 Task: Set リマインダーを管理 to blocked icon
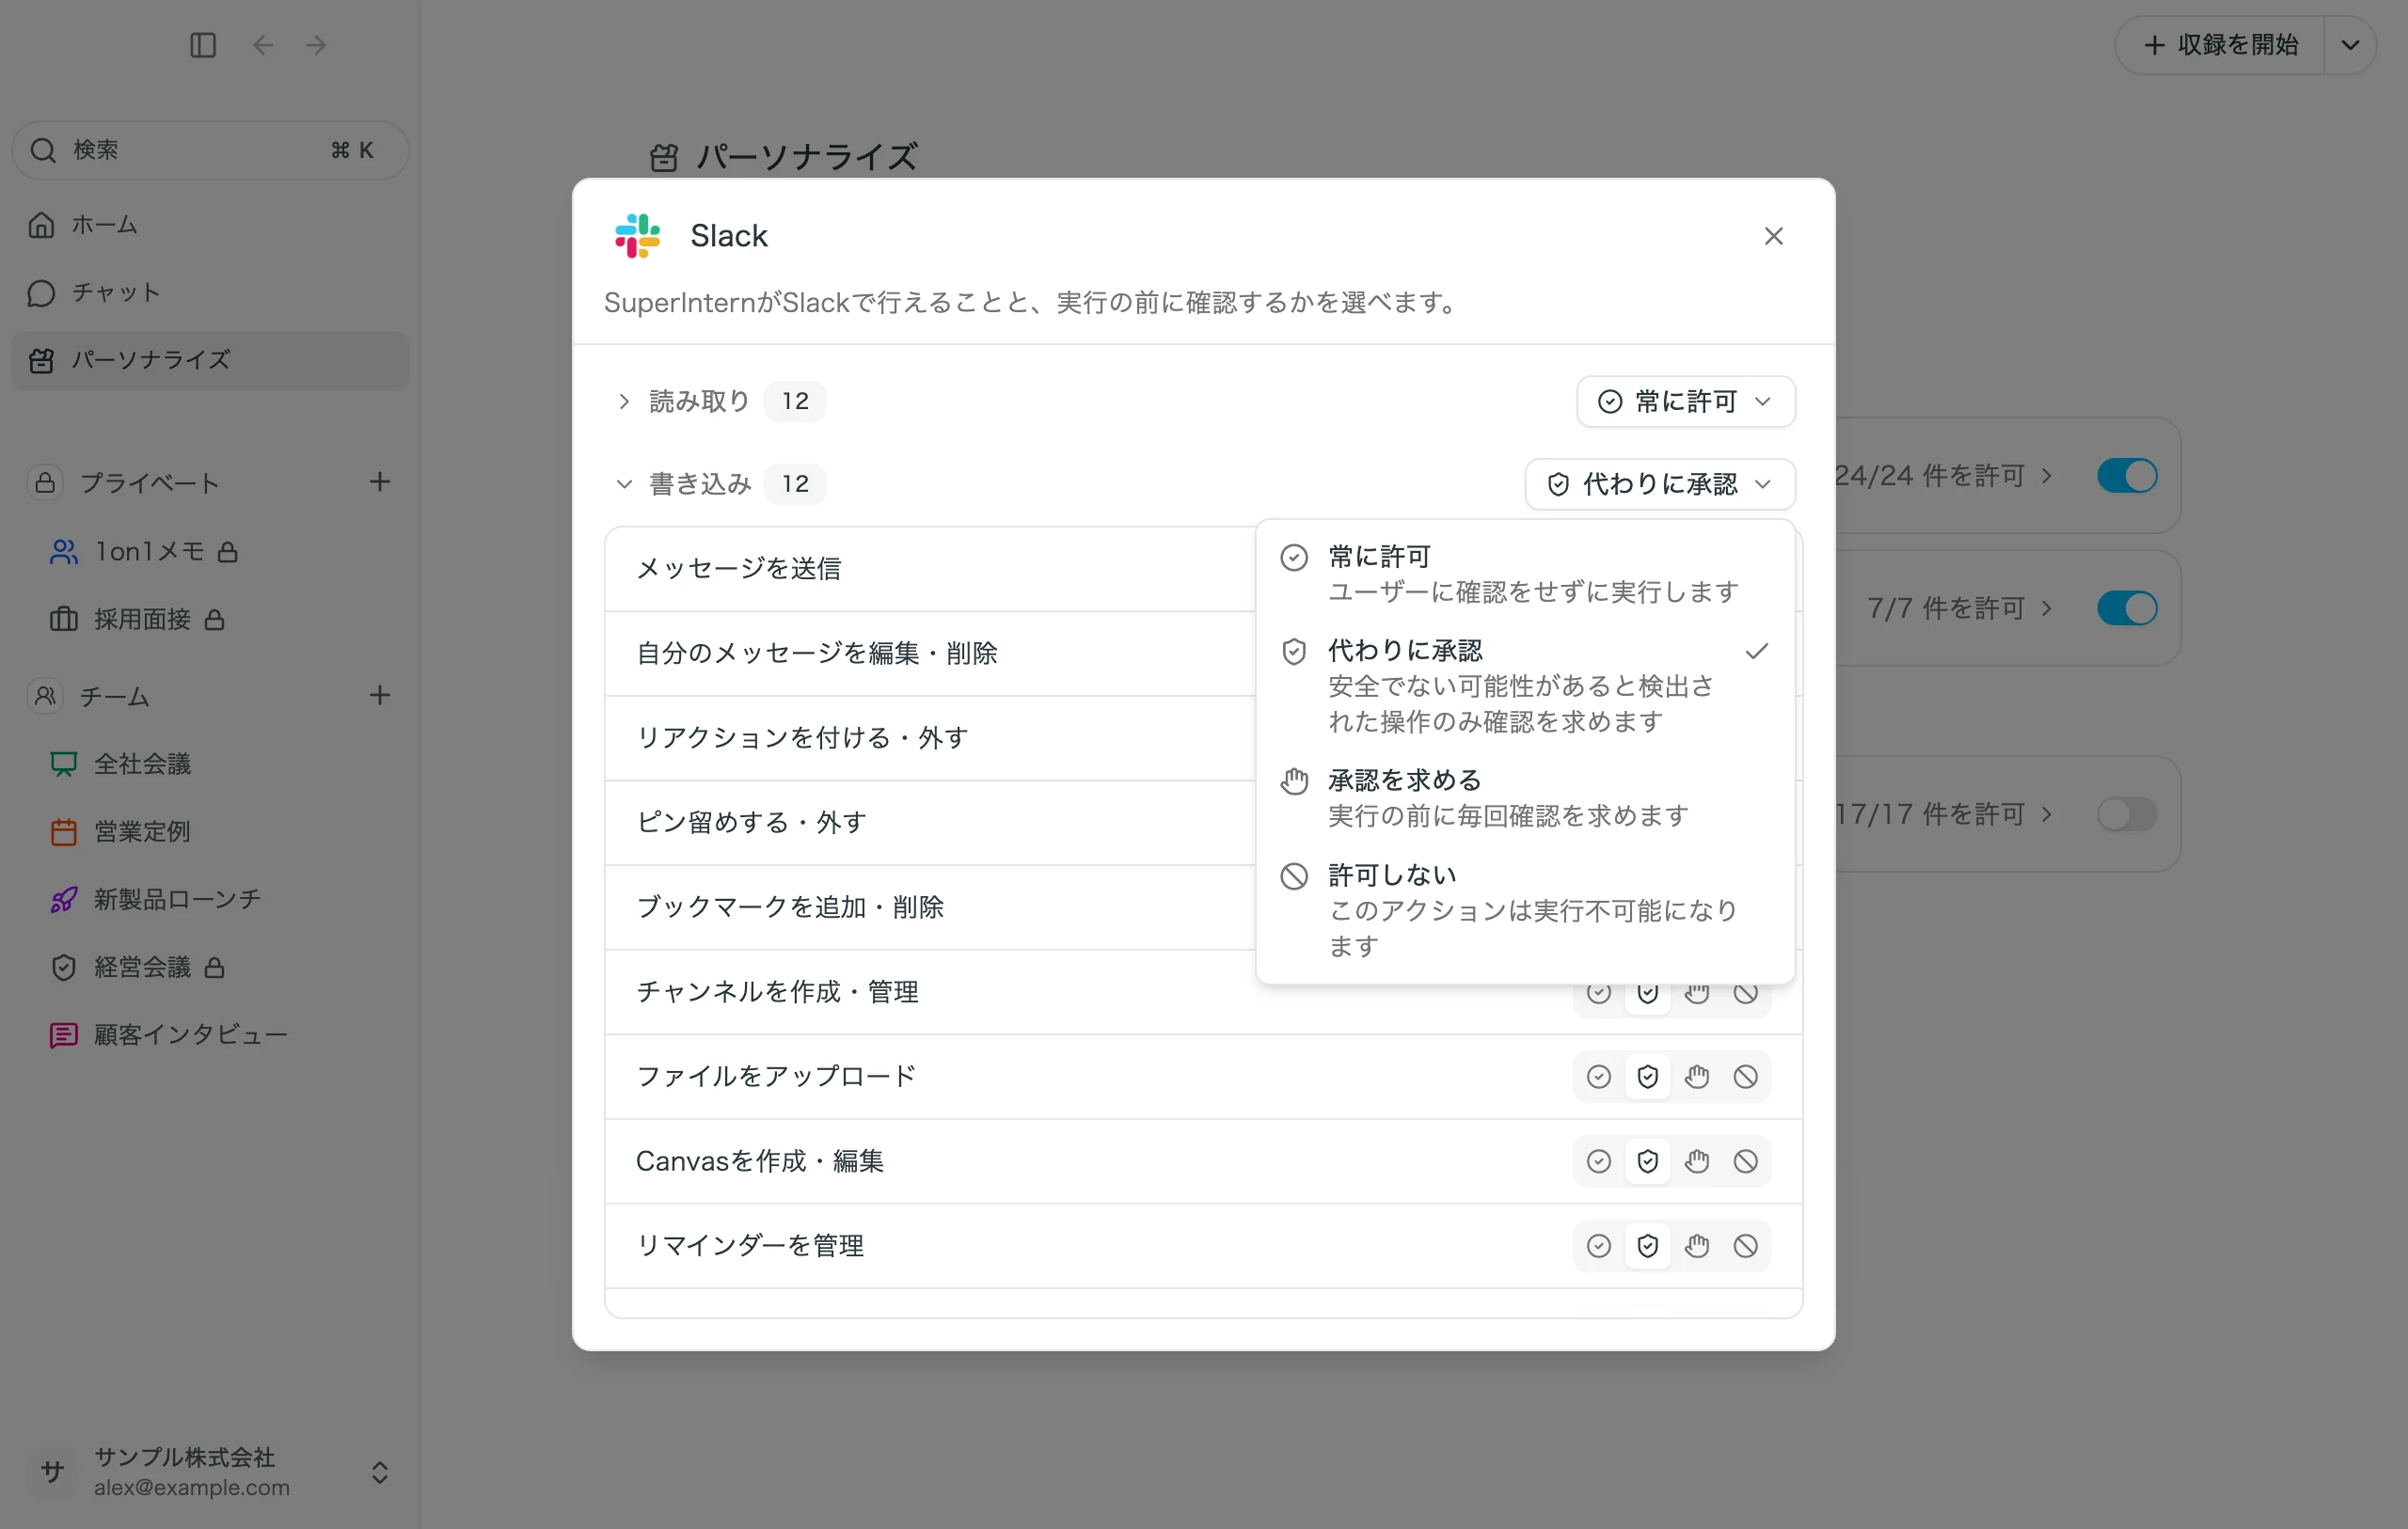1745,1246
